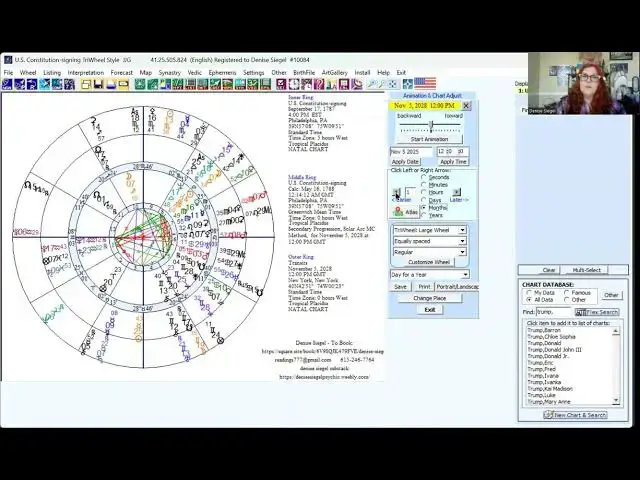Click the time input field
640x480 pixels.
tap(452, 151)
